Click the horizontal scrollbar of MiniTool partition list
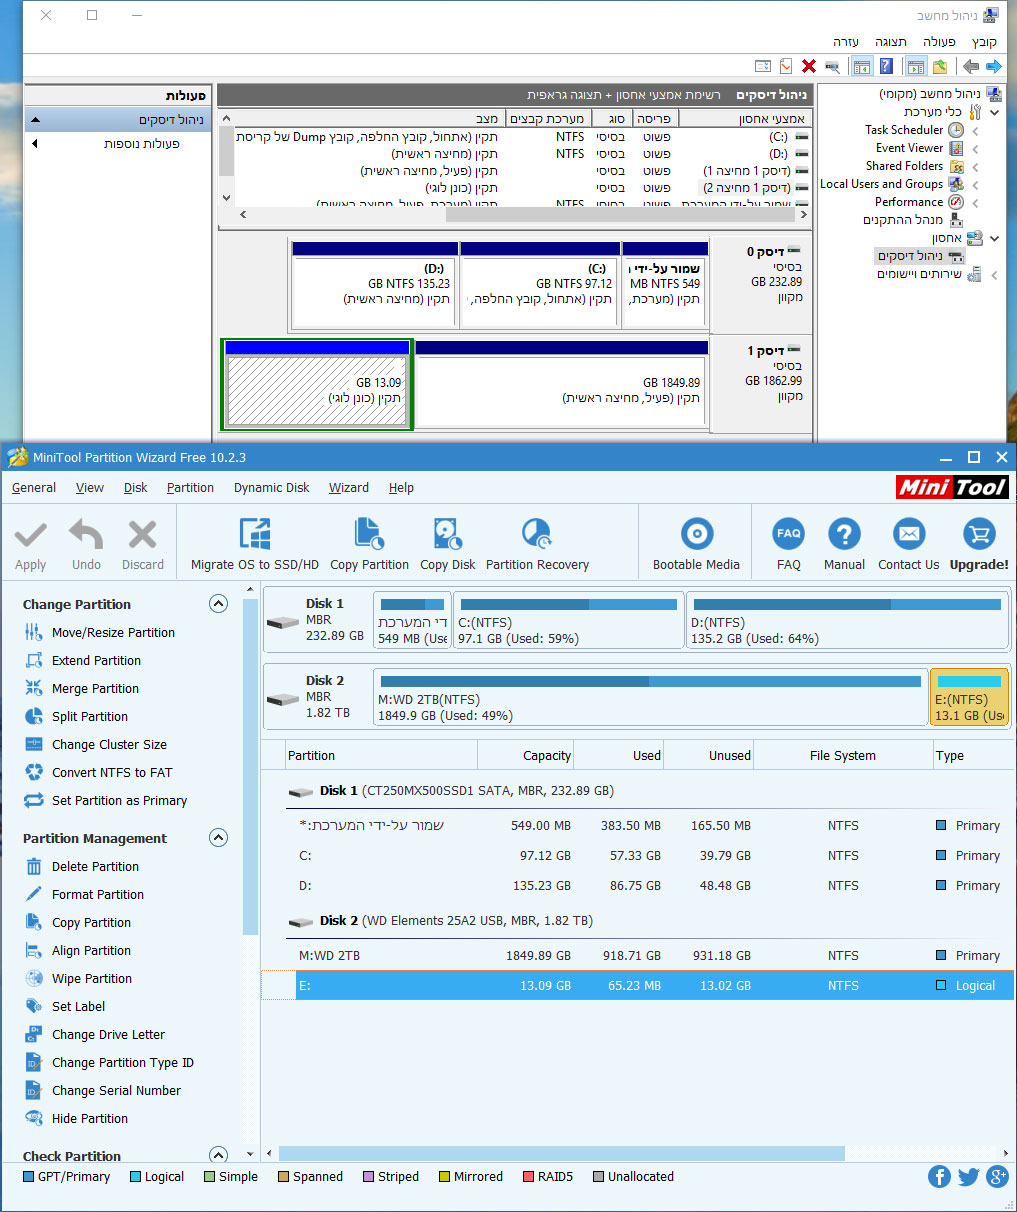Image resolution: width=1017 pixels, height=1212 pixels. (x=562, y=1154)
